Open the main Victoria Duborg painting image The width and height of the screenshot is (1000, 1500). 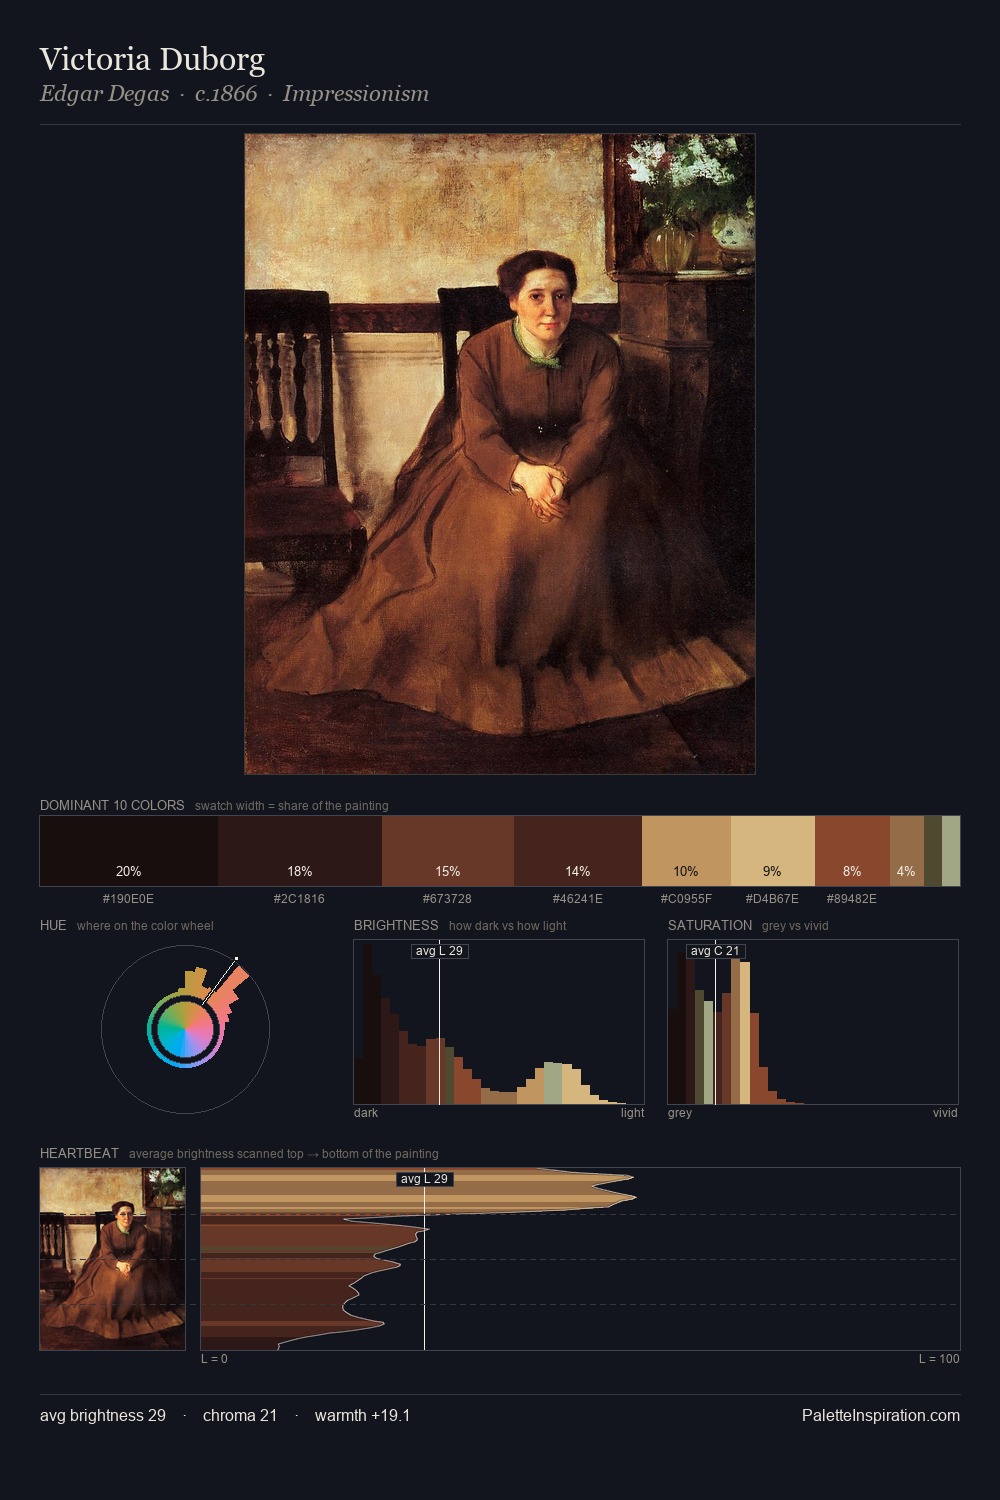click(x=500, y=454)
